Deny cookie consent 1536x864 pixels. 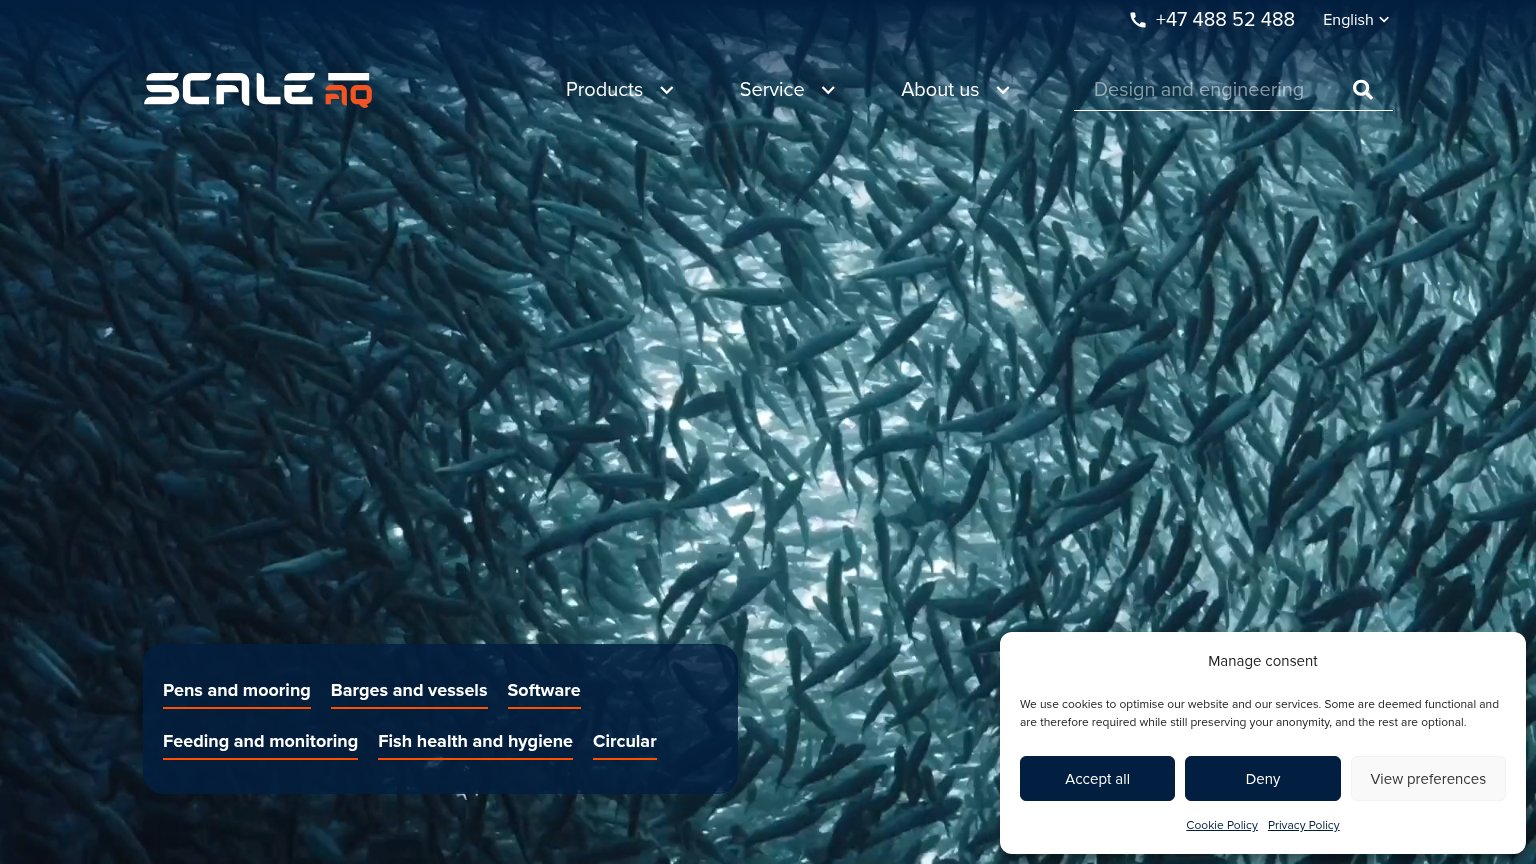click(x=1263, y=779)
